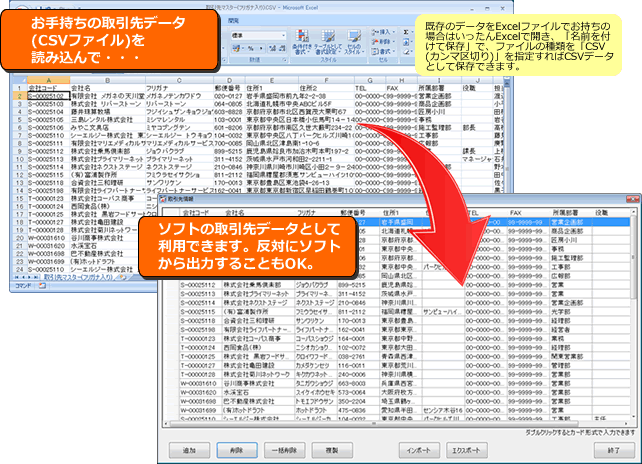Click the 会社名 column header in dialog
Screen dimensions: 642x464
259,213
